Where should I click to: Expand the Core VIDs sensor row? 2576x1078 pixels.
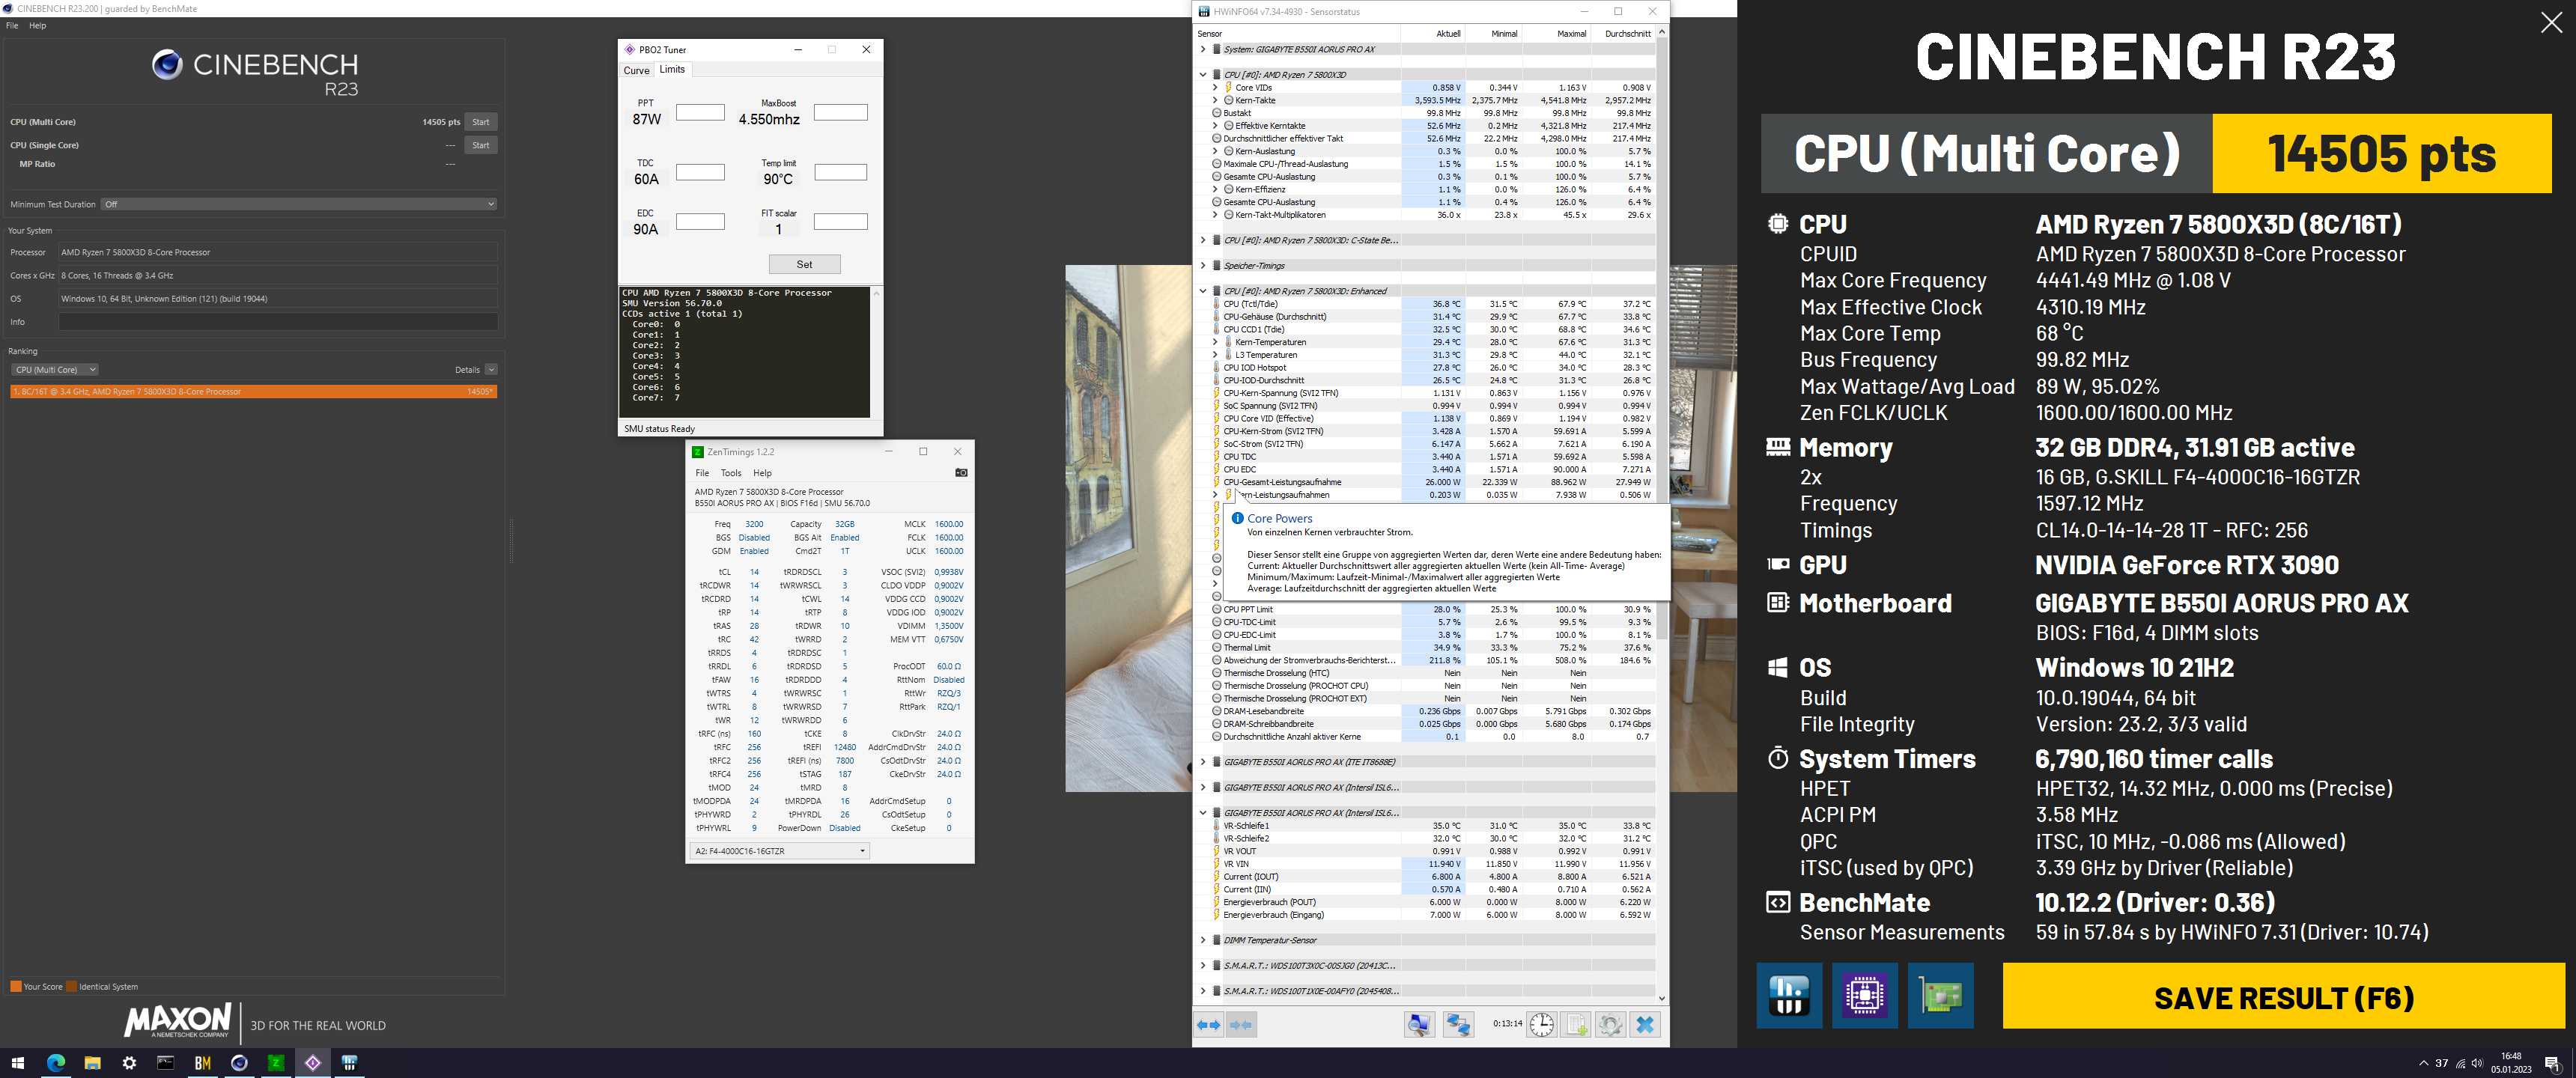click(x=1215, y=88)
